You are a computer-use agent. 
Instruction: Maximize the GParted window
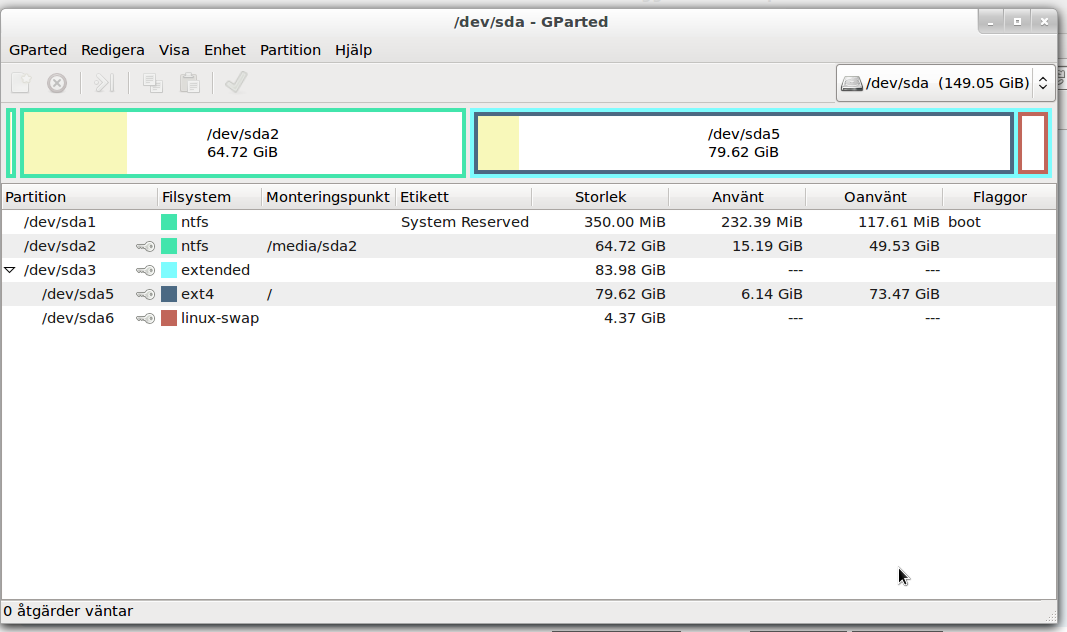1017,22
